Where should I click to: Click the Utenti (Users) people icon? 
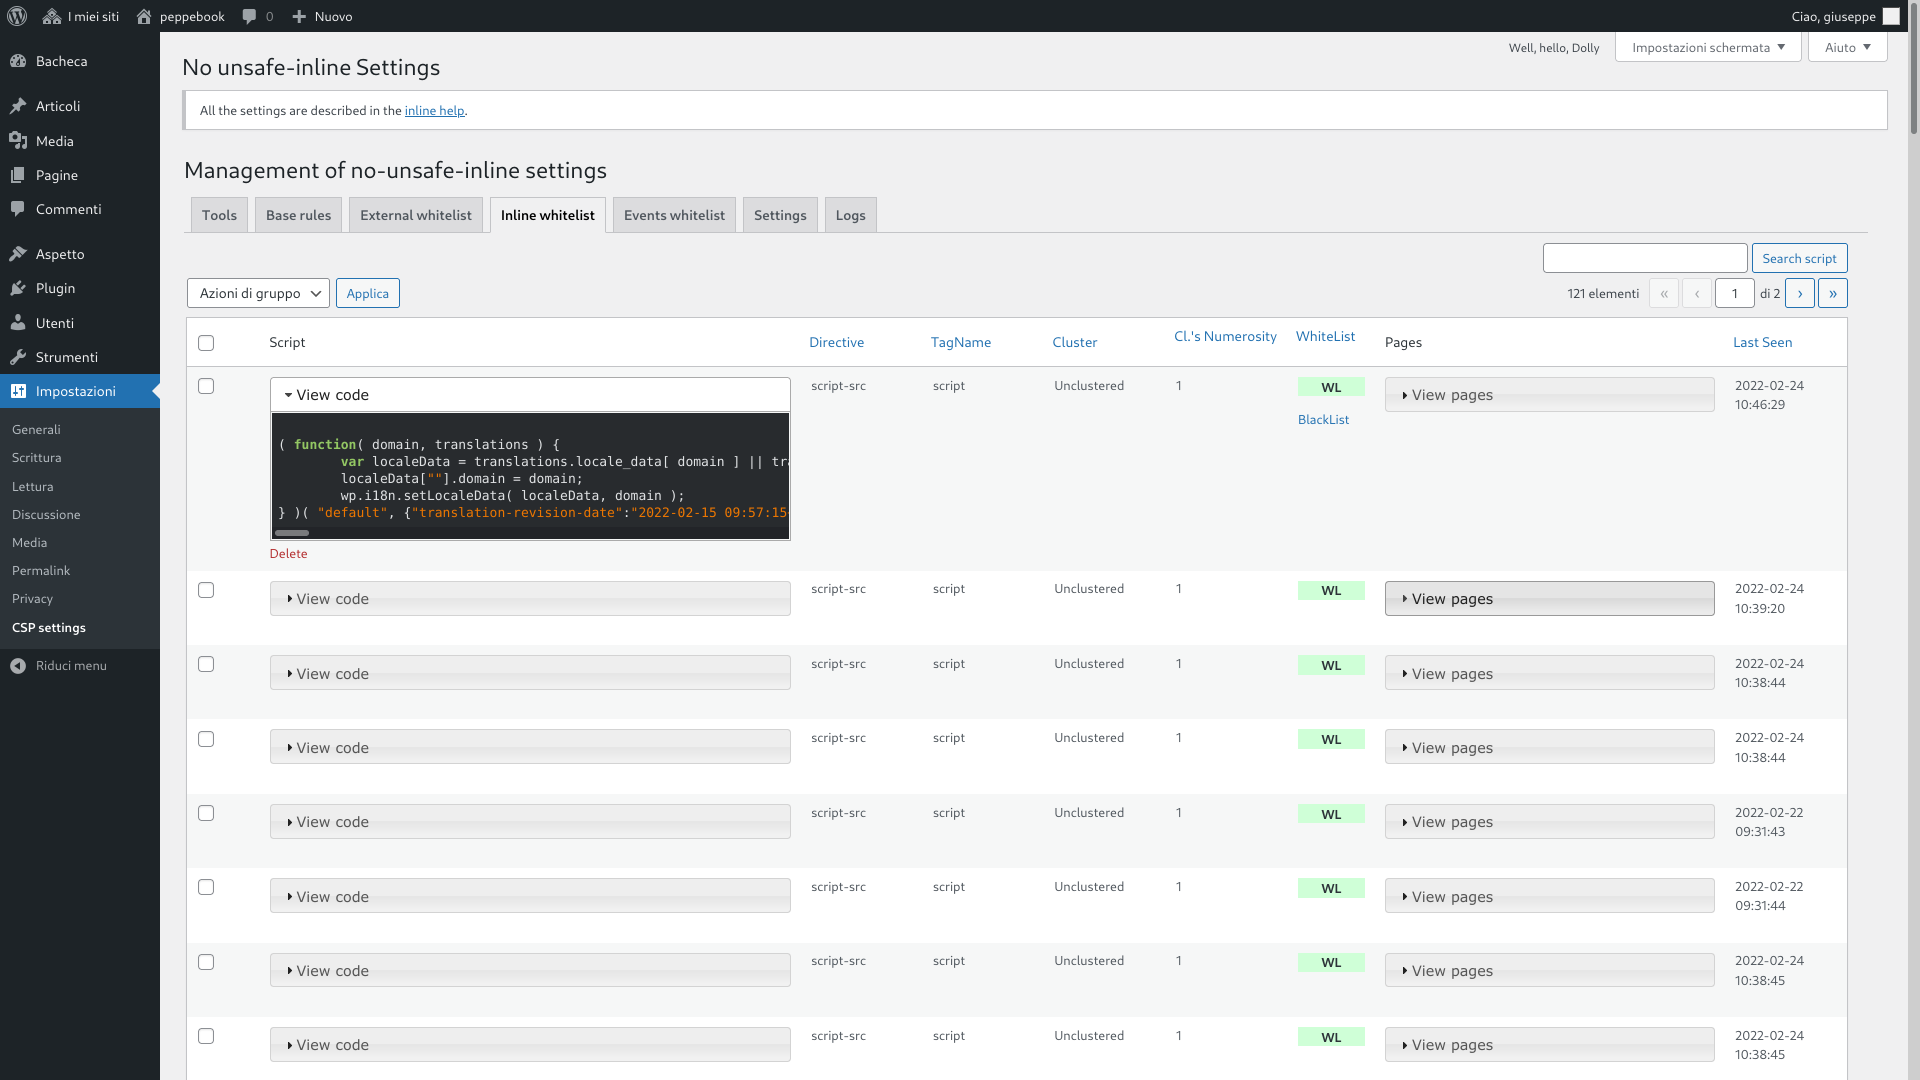[17, 322]
